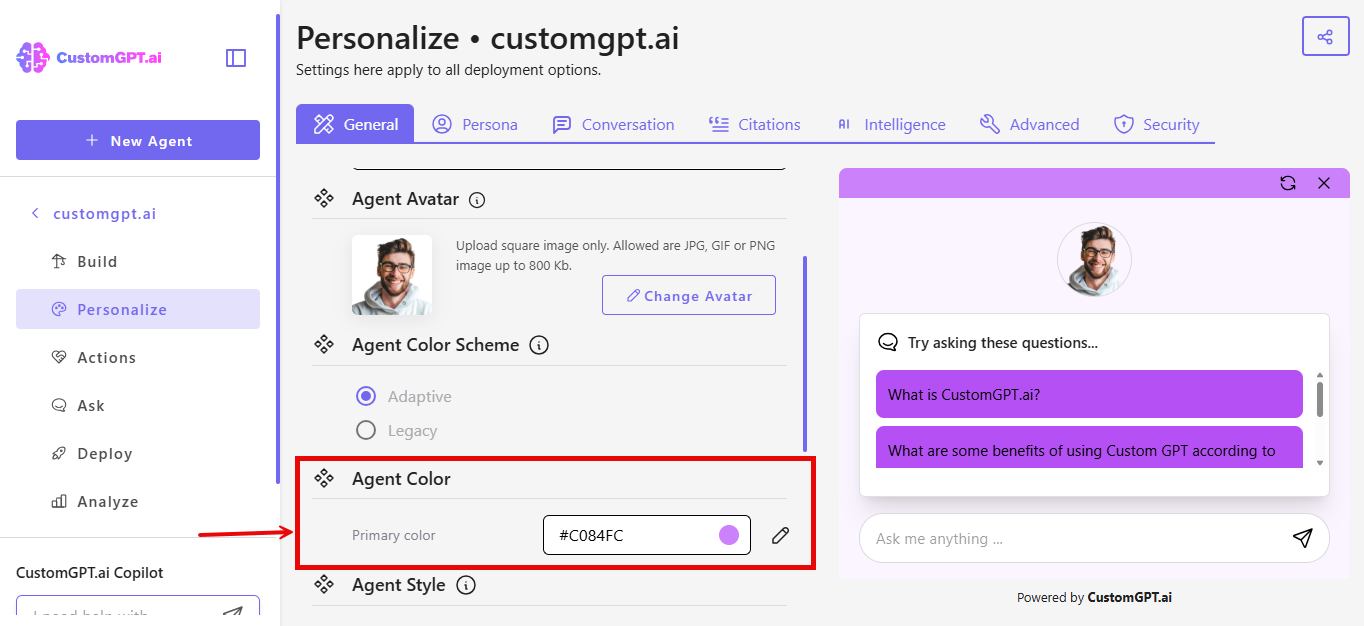Select the Legacy color scheme

pyautogui.click(x=366, y=431)
